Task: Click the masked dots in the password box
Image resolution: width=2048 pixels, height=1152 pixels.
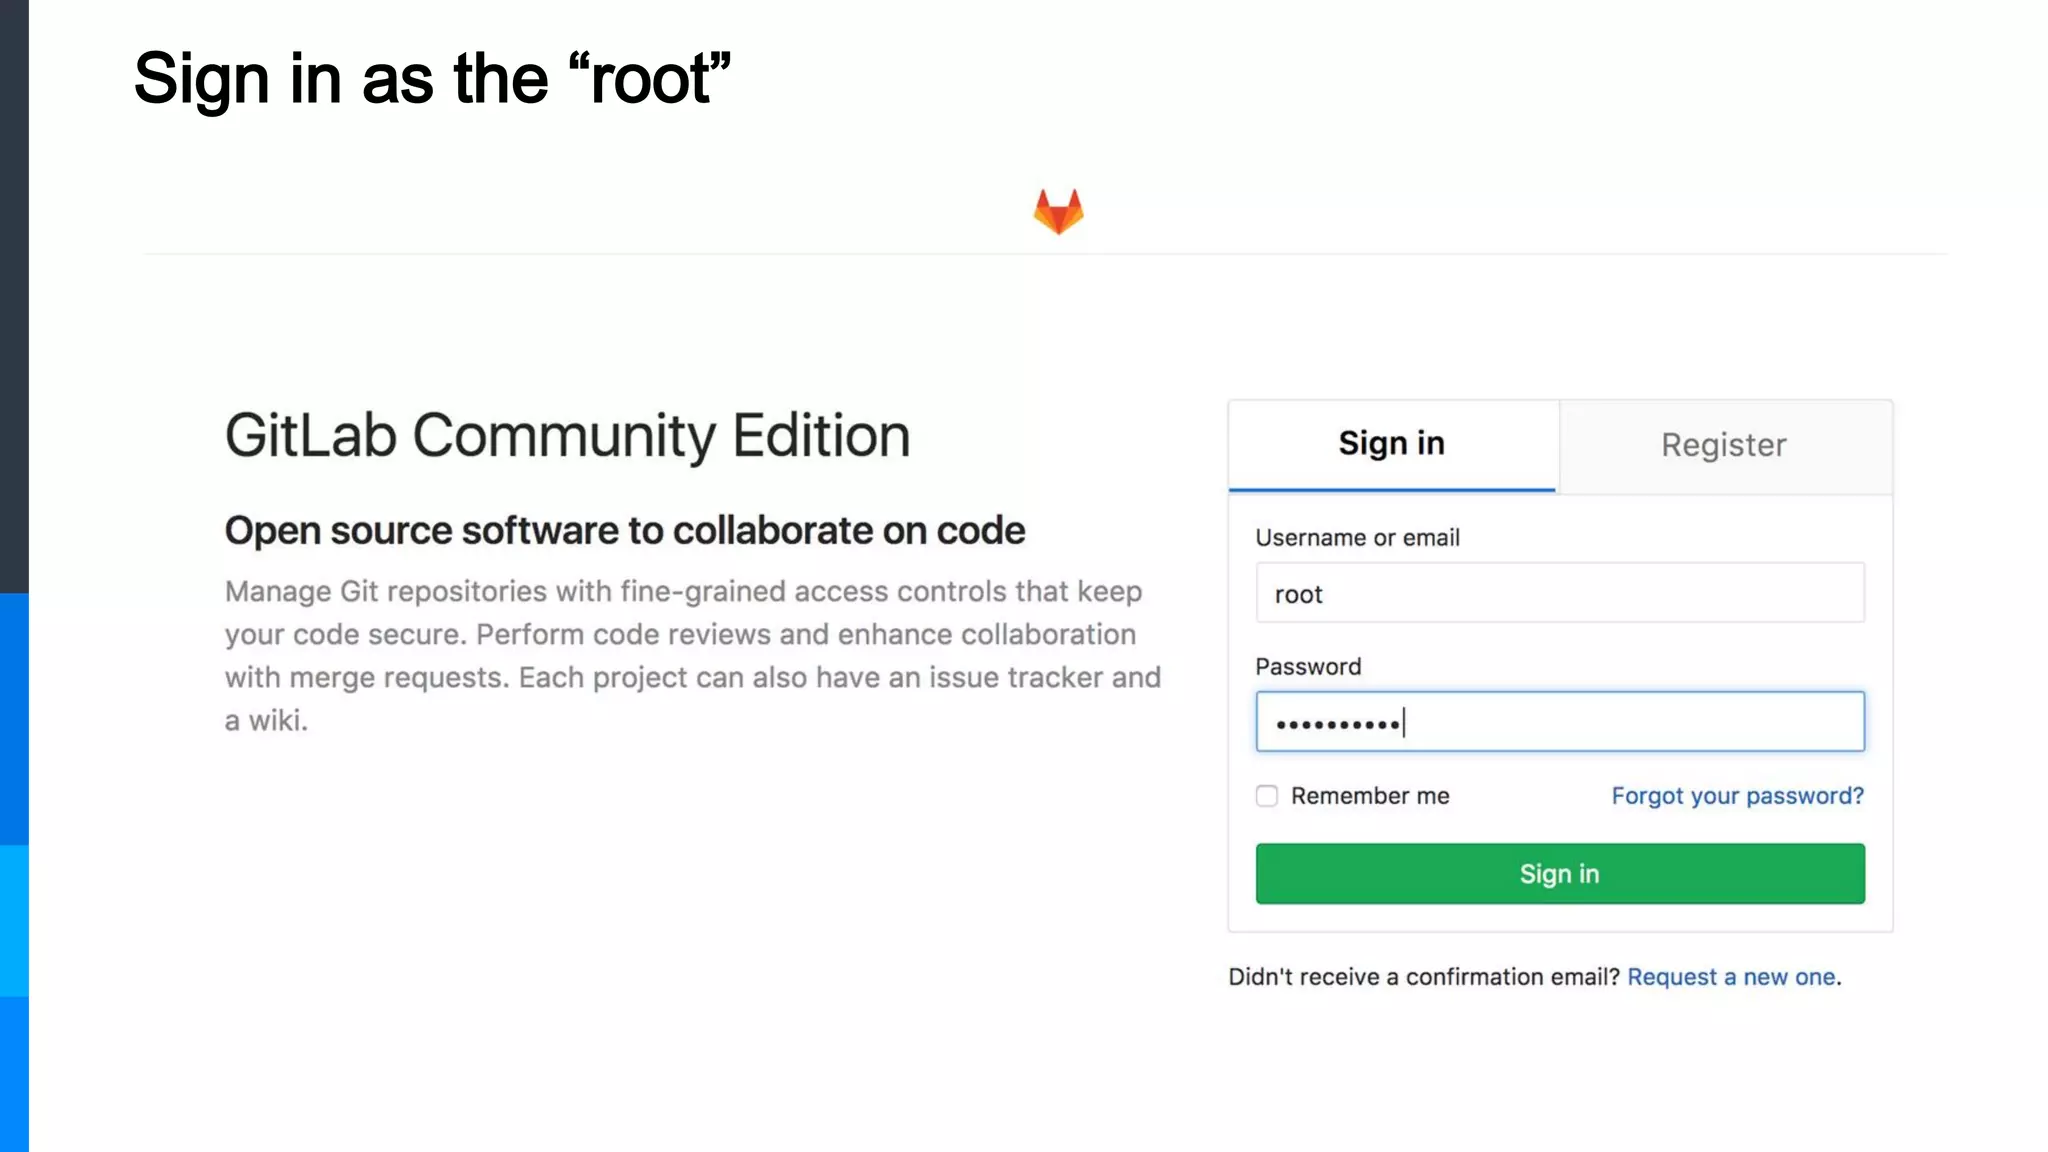Action: click(1337, 724)
